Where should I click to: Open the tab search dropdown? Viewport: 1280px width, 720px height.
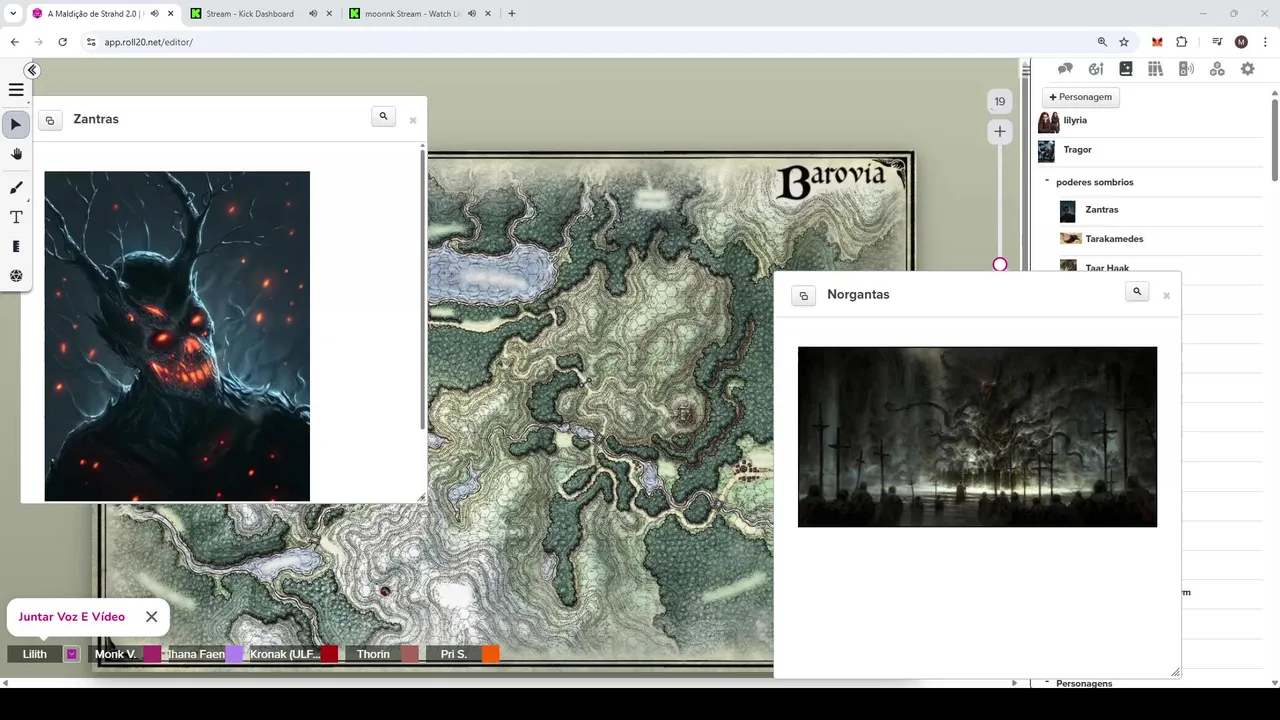click(x=13, y=14)
